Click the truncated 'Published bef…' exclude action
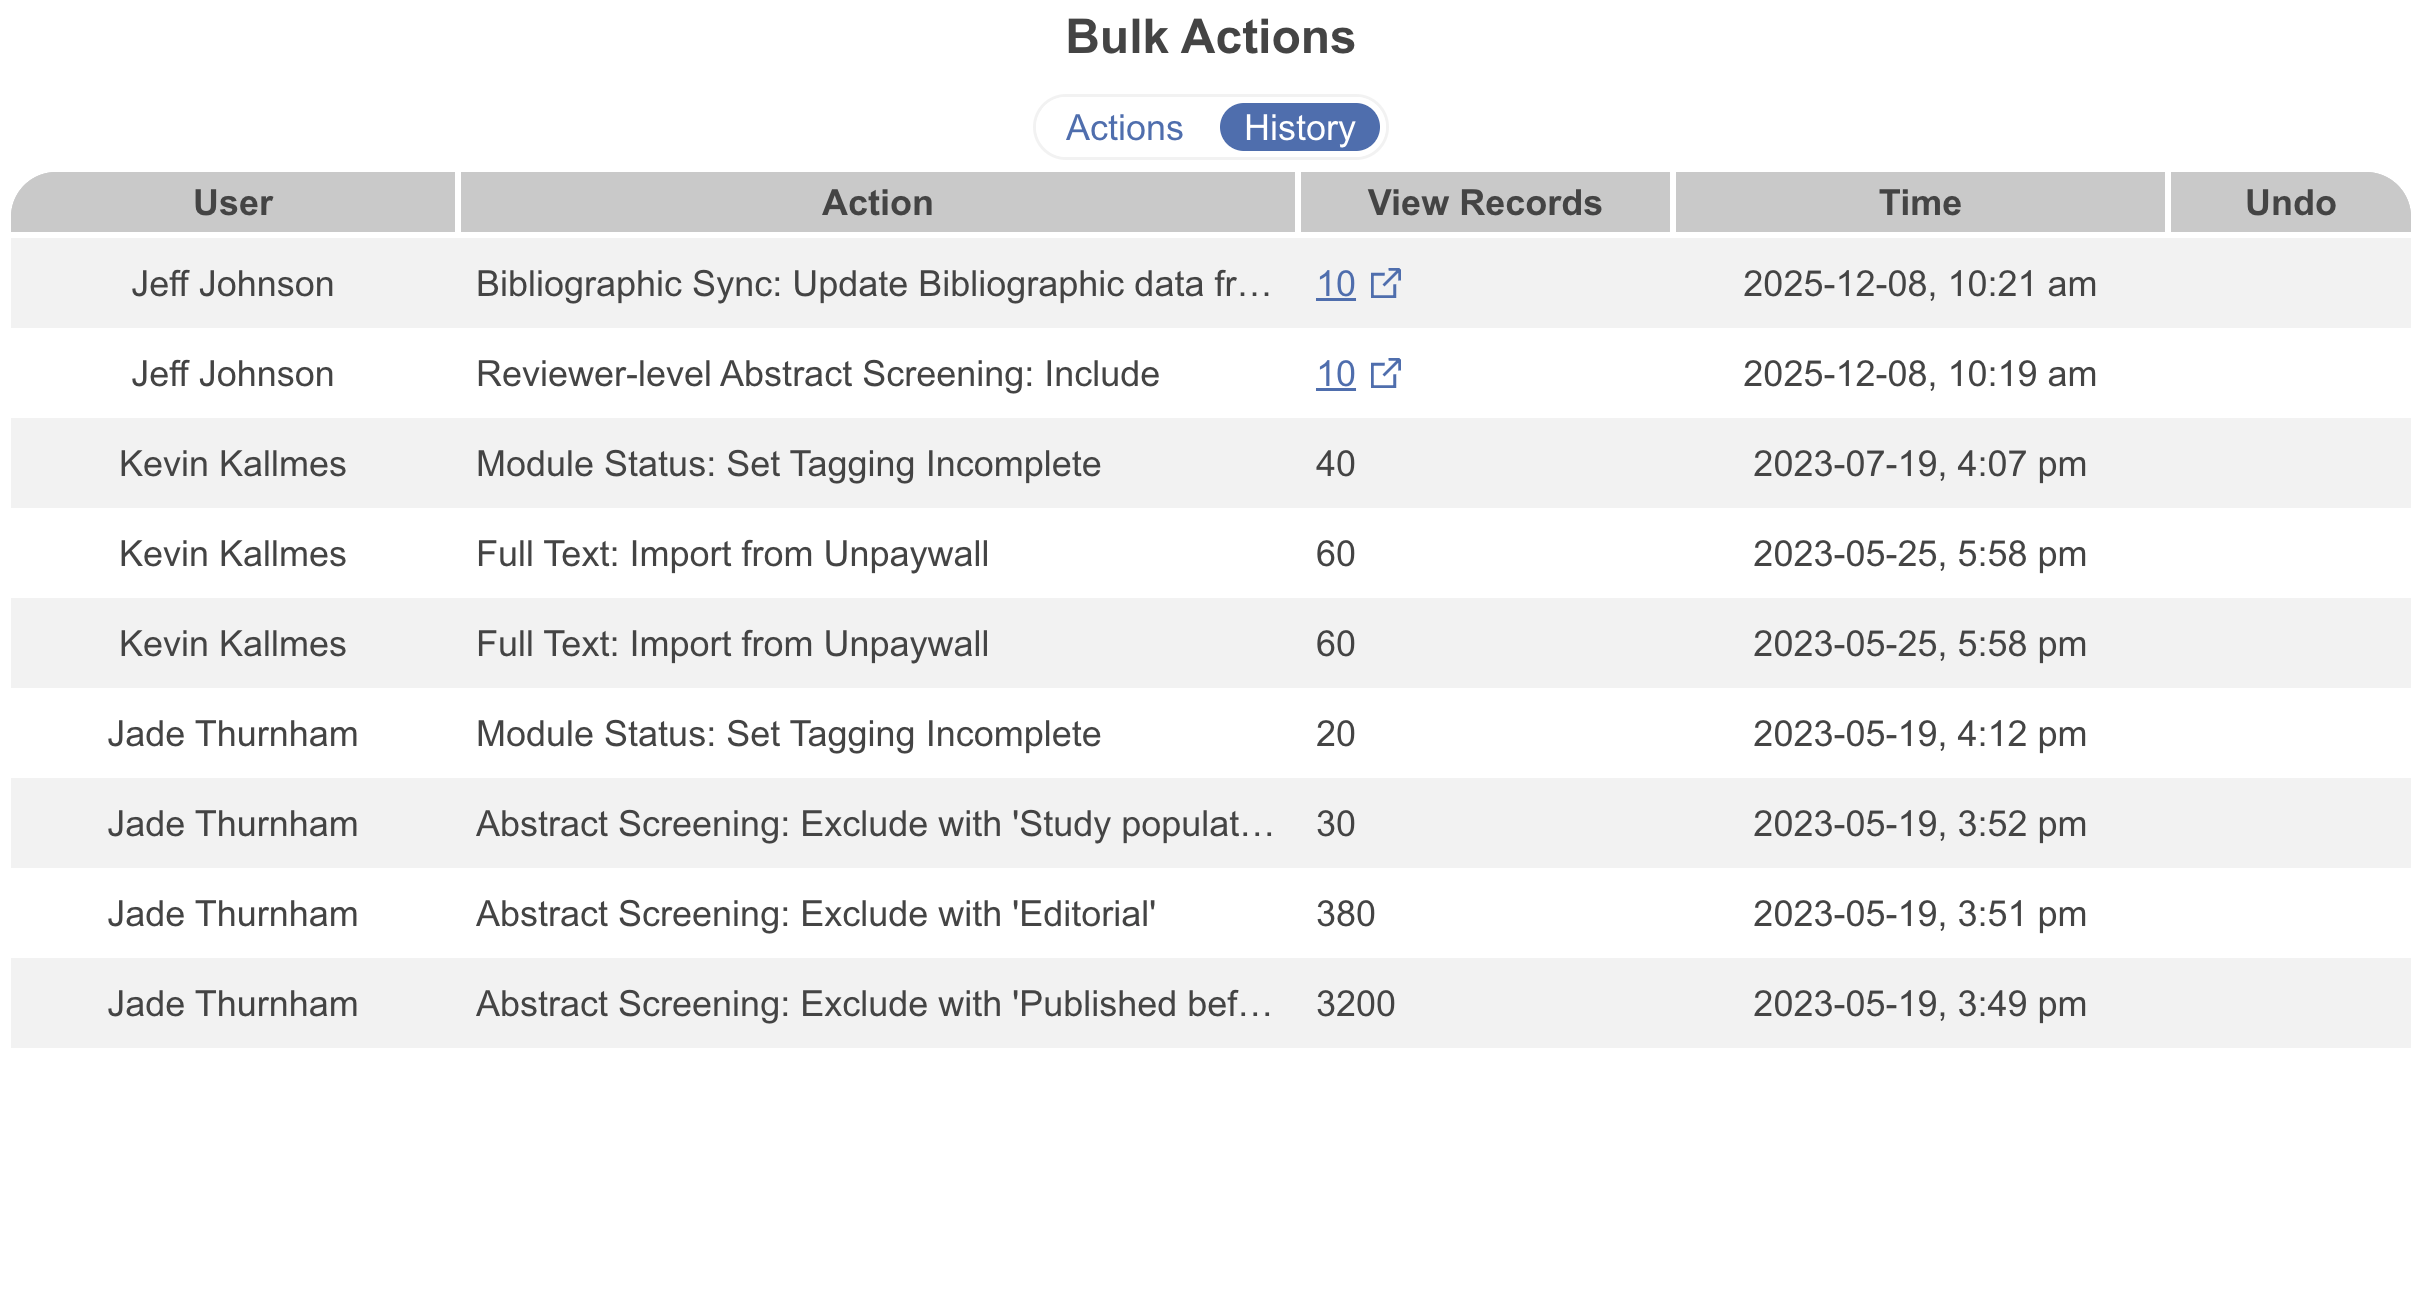 coord(873,1004)
